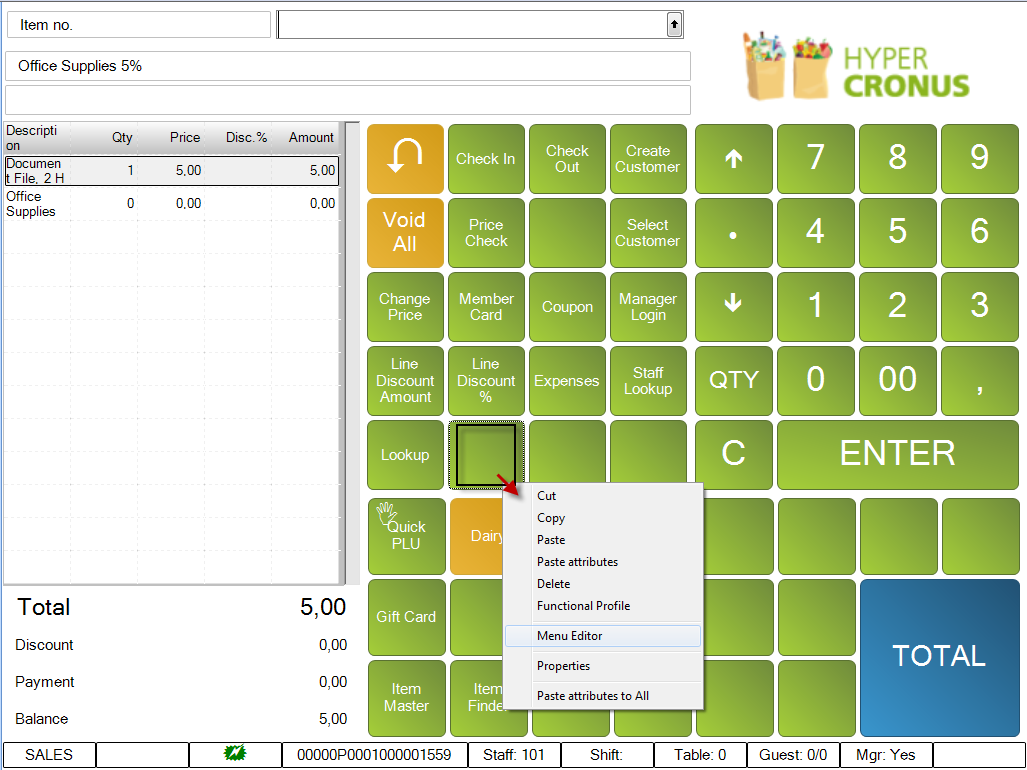
Task: Click the Item Master button
Action: click(406, 697)
